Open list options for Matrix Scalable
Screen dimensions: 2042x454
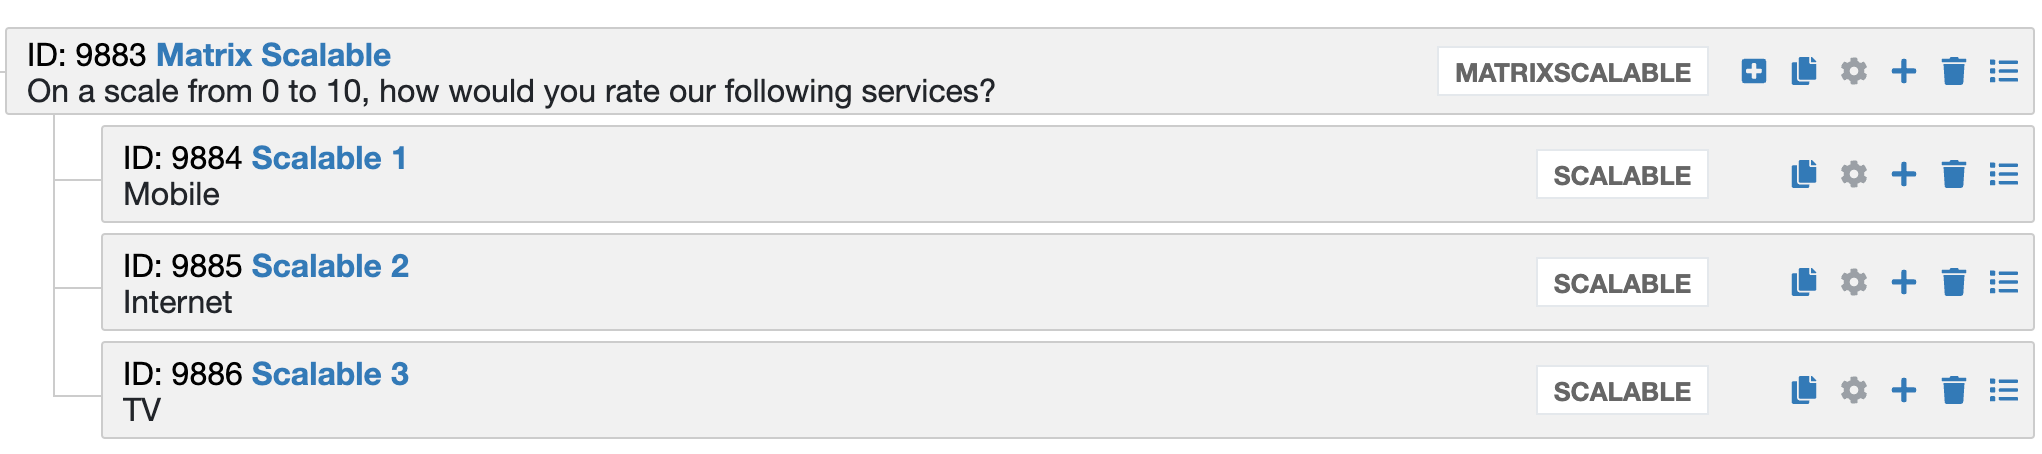click(x=2003, y=71)
